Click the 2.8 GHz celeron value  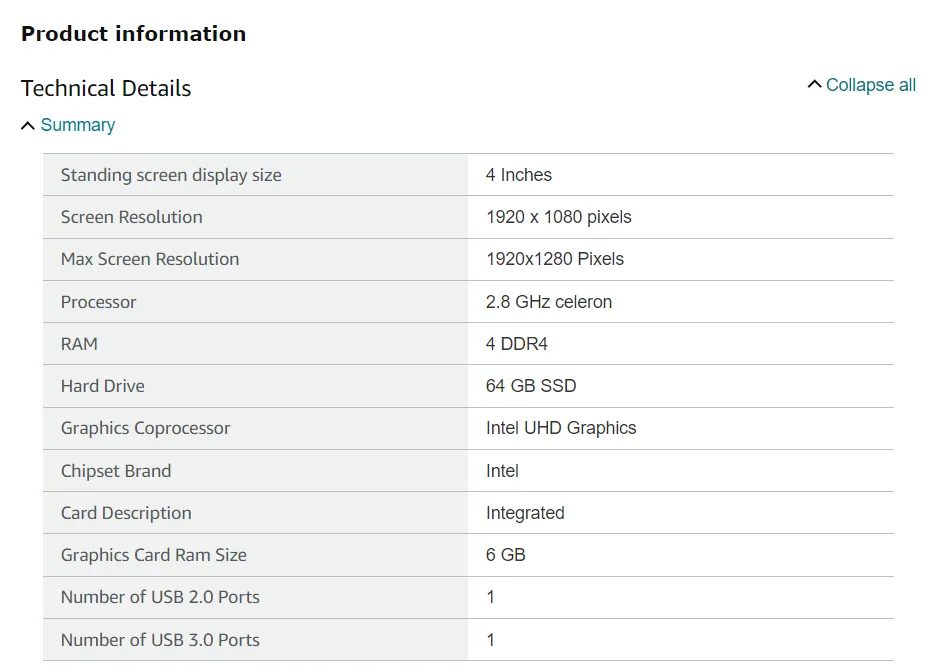coord(549,302)
